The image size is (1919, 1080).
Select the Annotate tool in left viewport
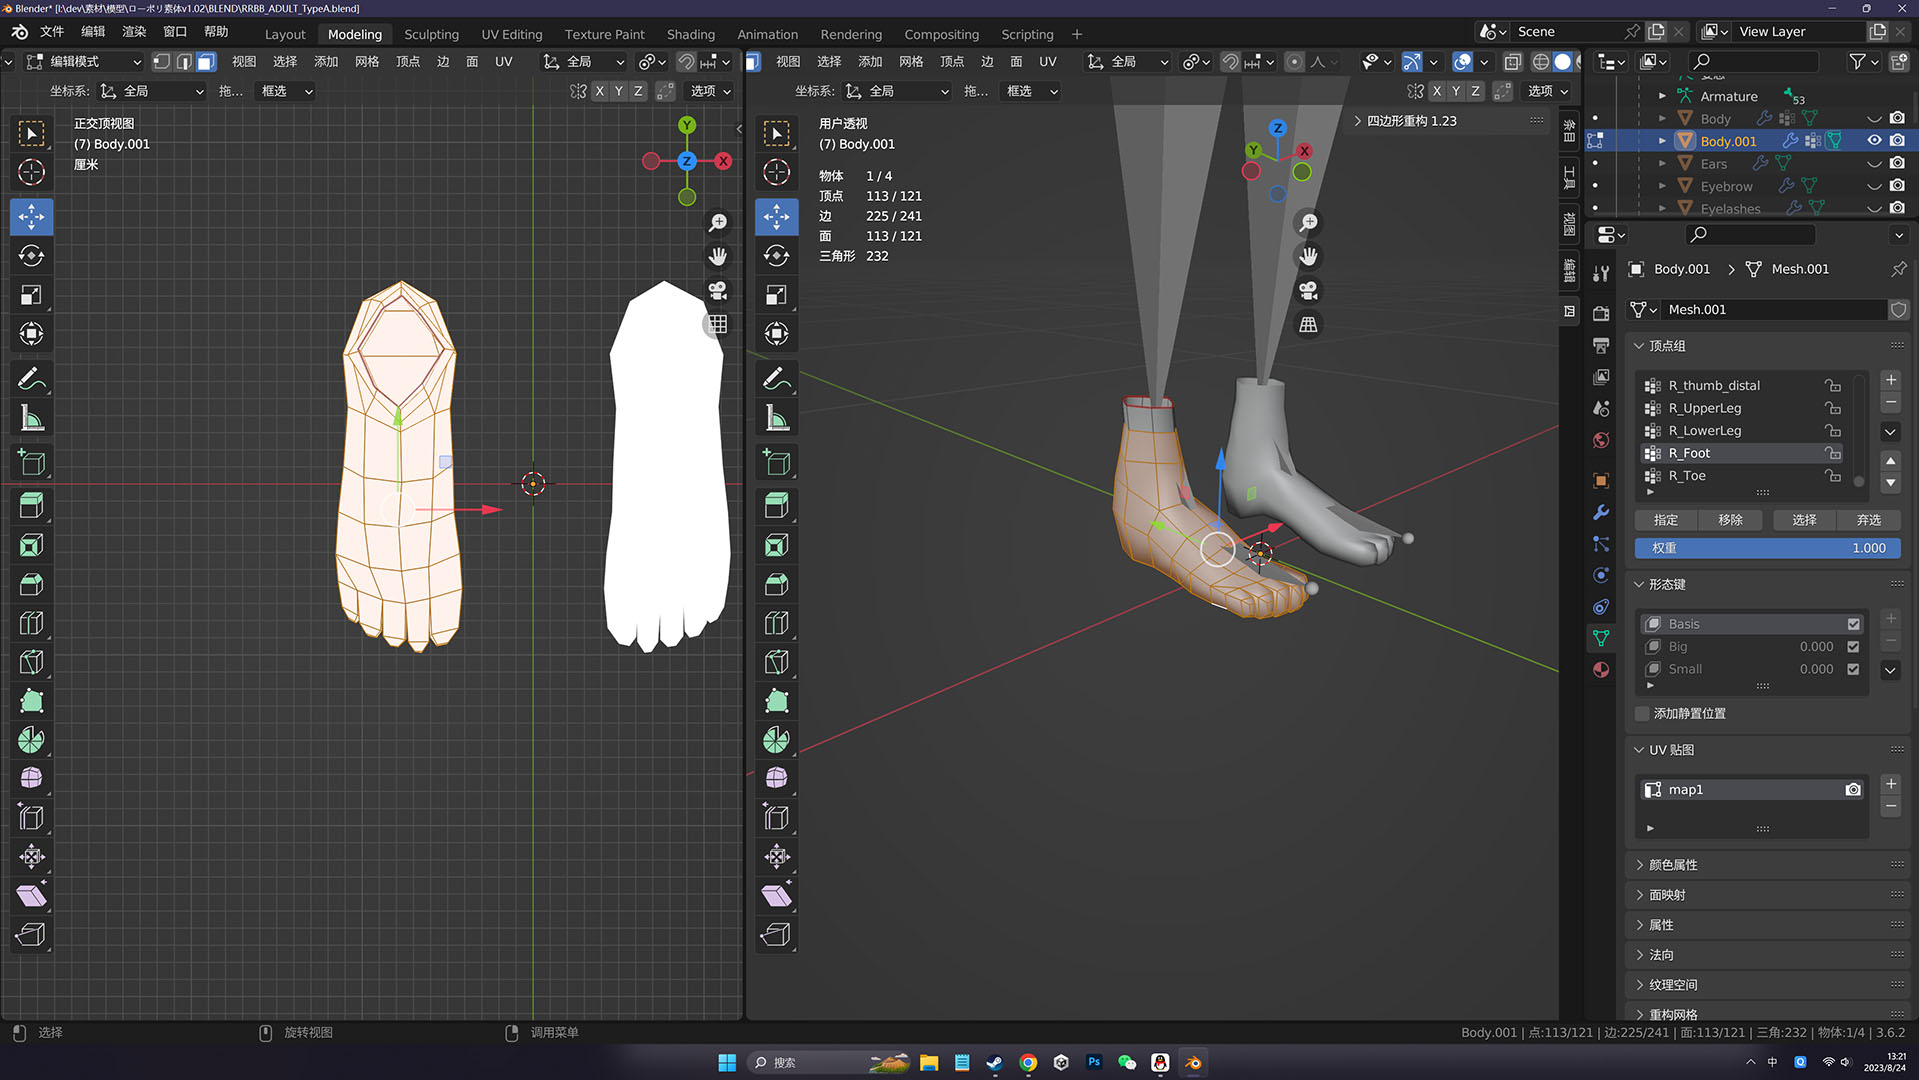(x=31, y=379)
